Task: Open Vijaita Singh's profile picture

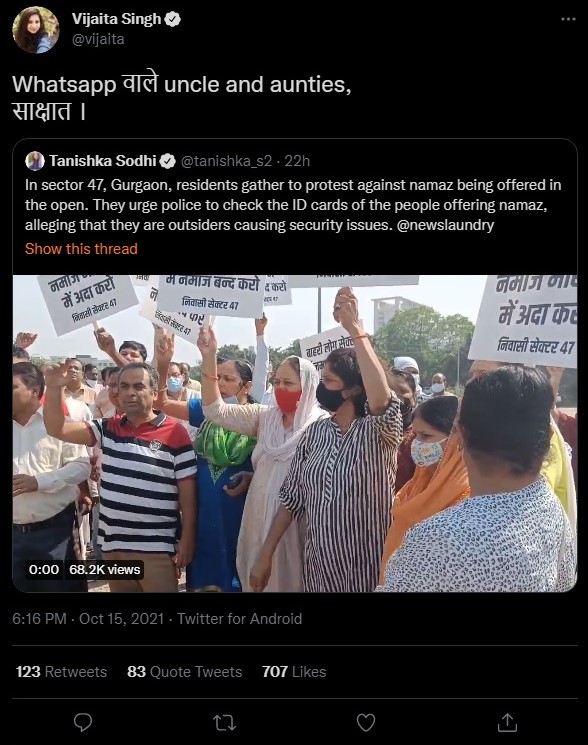Action: (x=36, y=30)
